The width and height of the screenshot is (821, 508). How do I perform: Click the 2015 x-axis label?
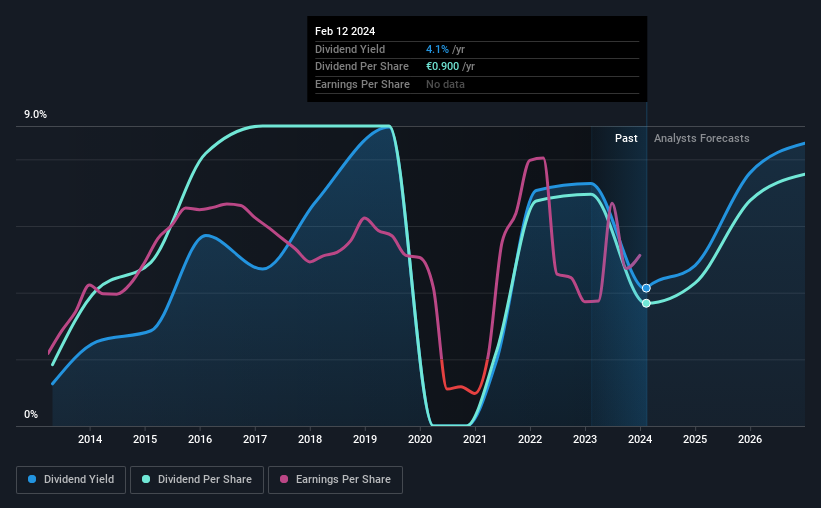click(145, 439)
